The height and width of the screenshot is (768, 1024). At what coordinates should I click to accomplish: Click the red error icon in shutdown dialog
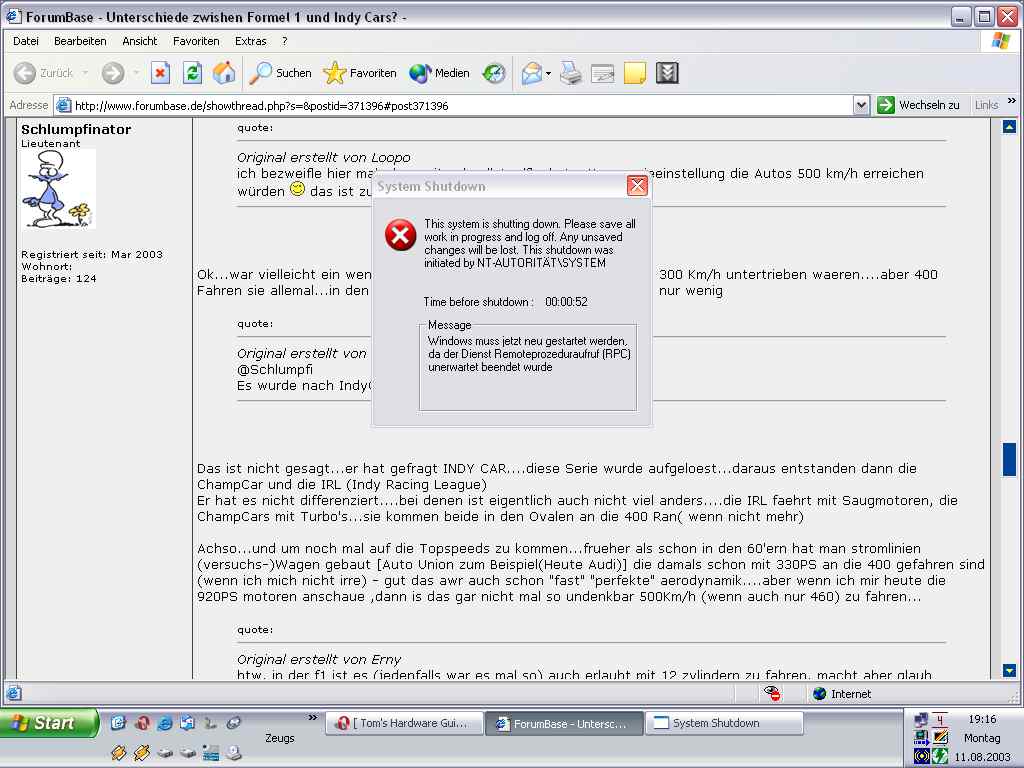pos(400,235)
